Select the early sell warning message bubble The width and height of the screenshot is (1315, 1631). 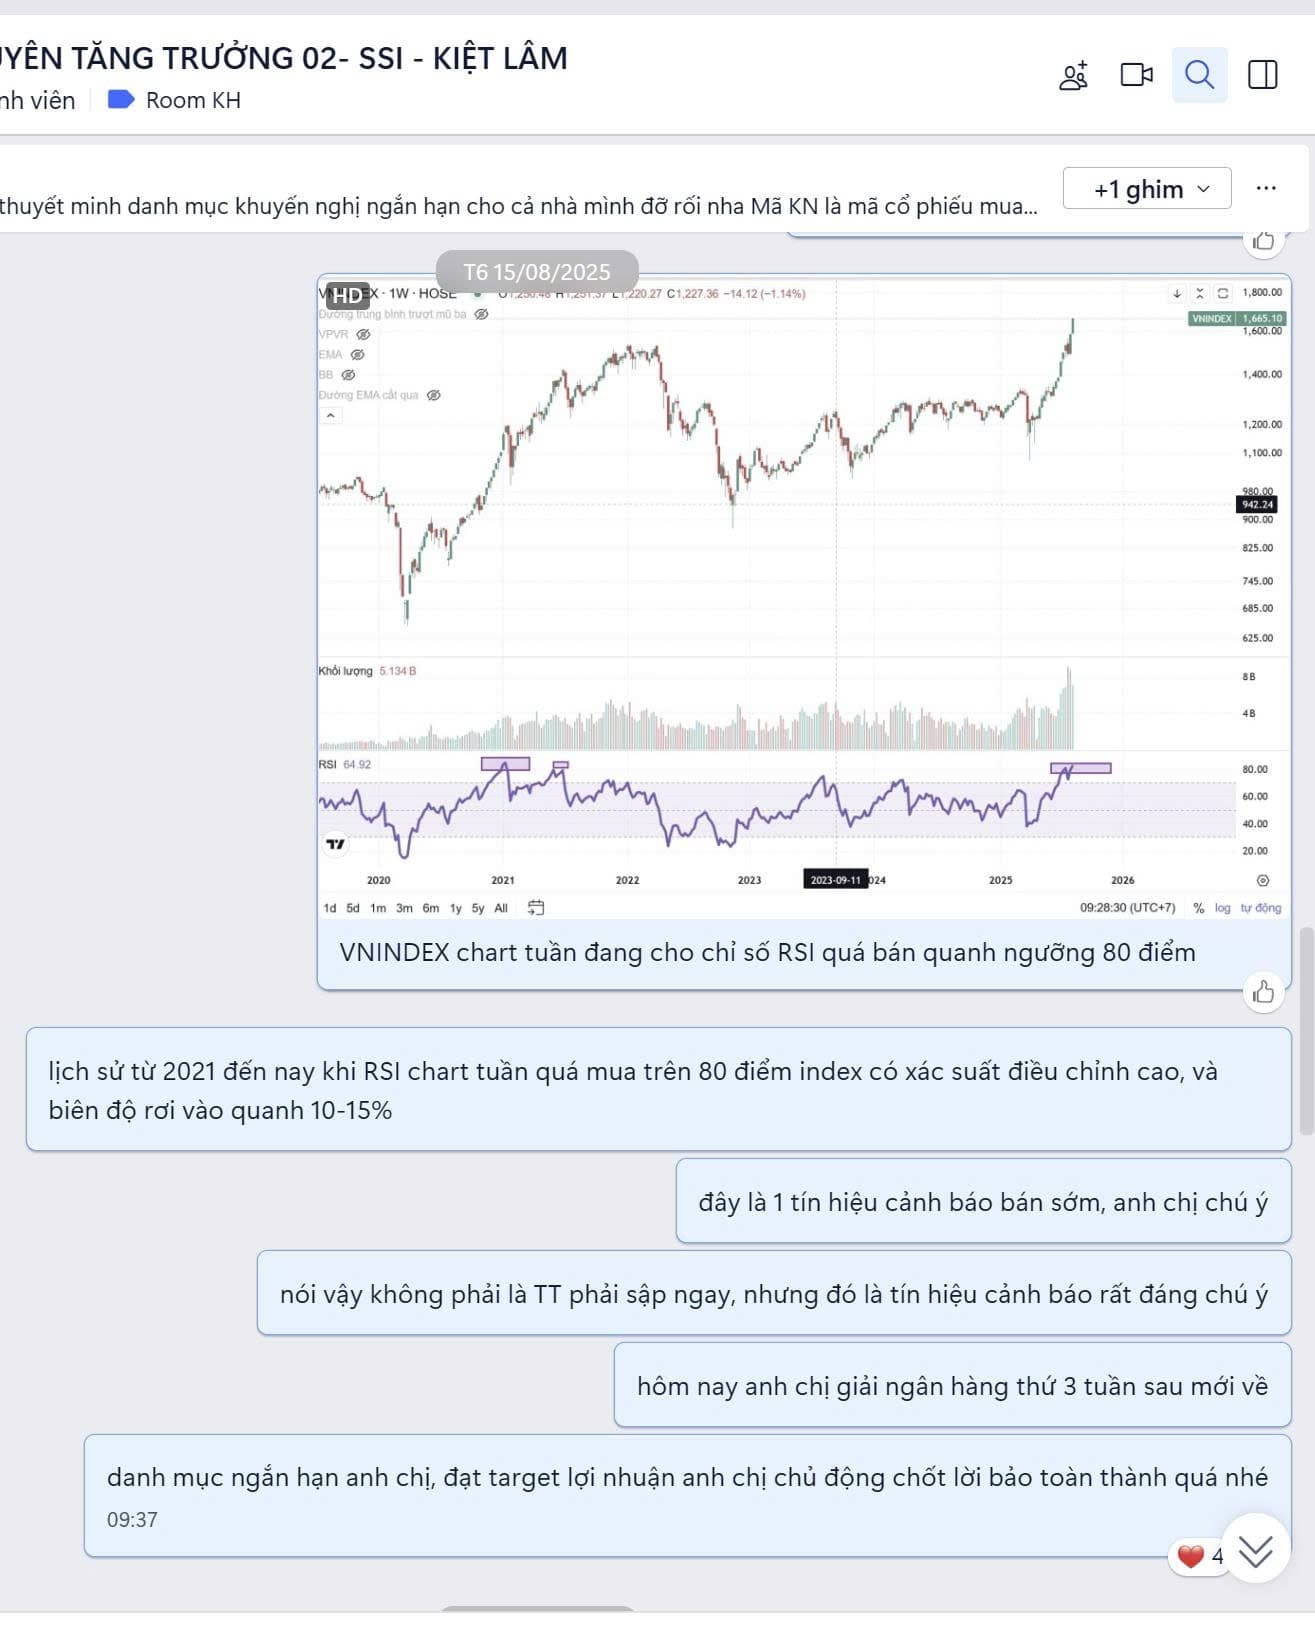coord(983,1201)
